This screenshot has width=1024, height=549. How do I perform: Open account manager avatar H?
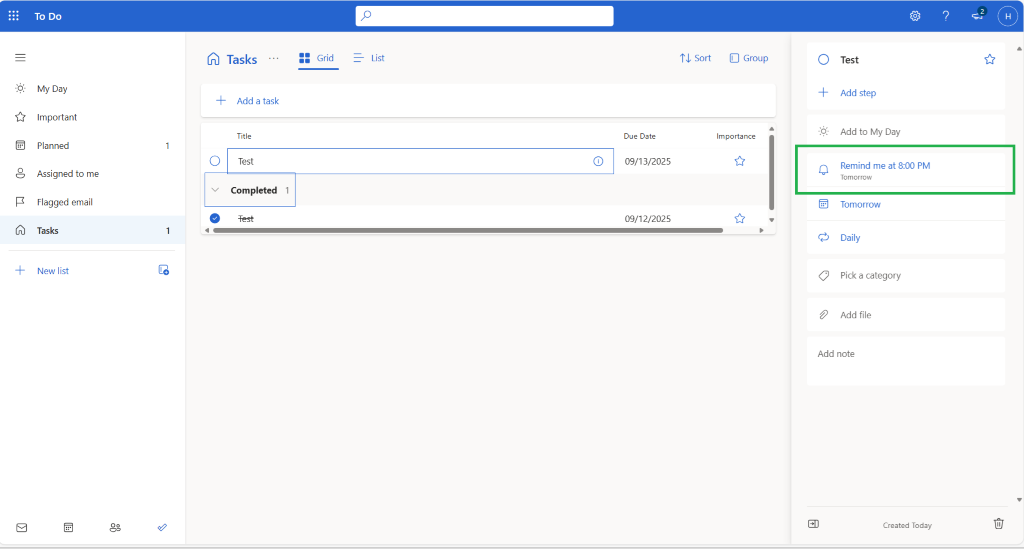1008,16
